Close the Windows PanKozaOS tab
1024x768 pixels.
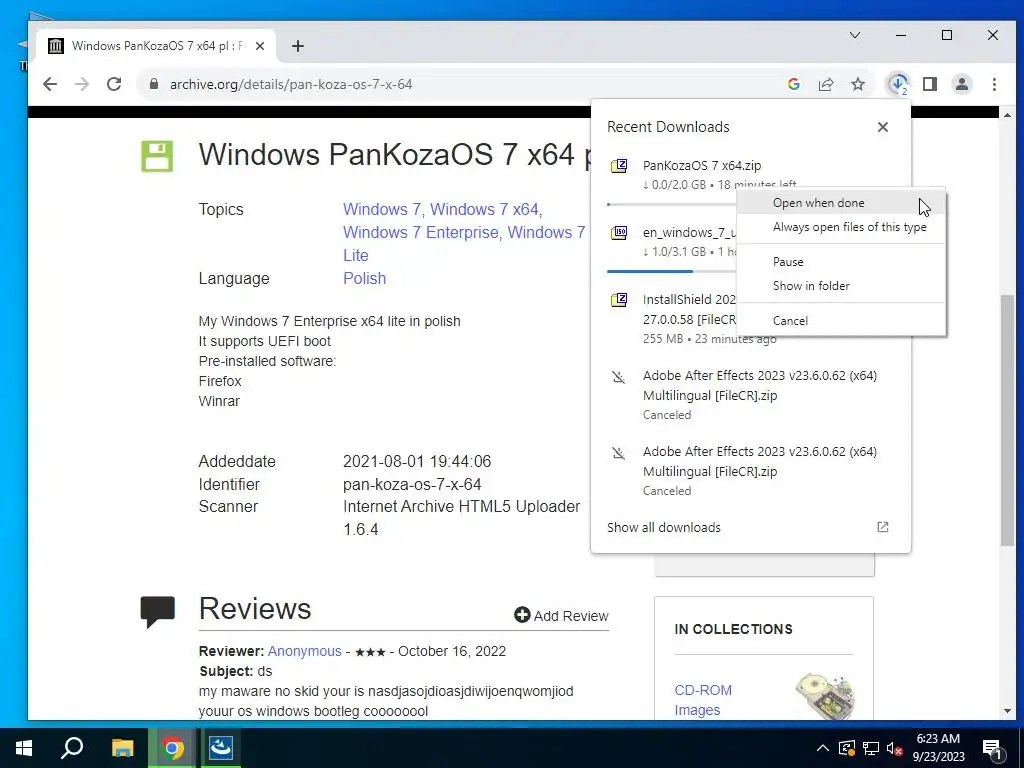(x=260, y=46)
